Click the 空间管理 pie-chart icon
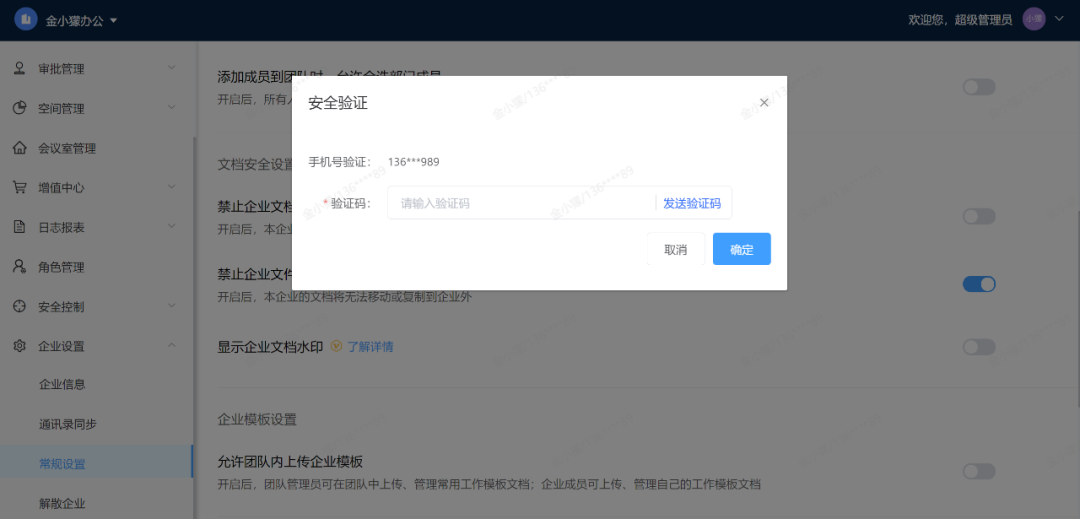The height and width of the screenshot is (519, 1080). point(19,108)
